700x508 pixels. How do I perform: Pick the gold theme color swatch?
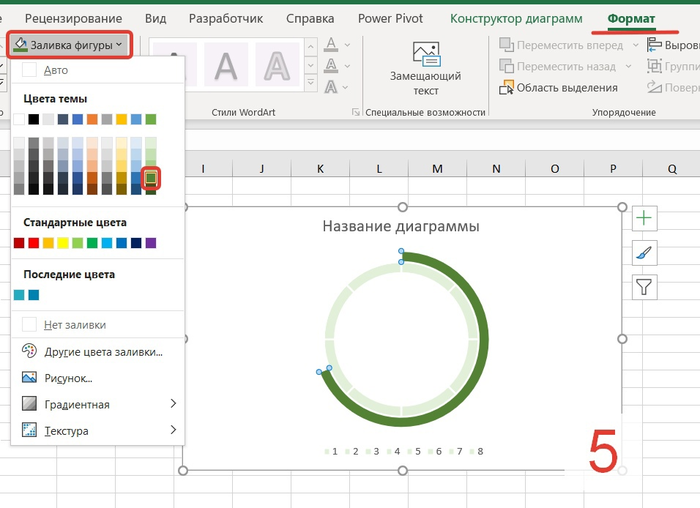coord(121,119)
